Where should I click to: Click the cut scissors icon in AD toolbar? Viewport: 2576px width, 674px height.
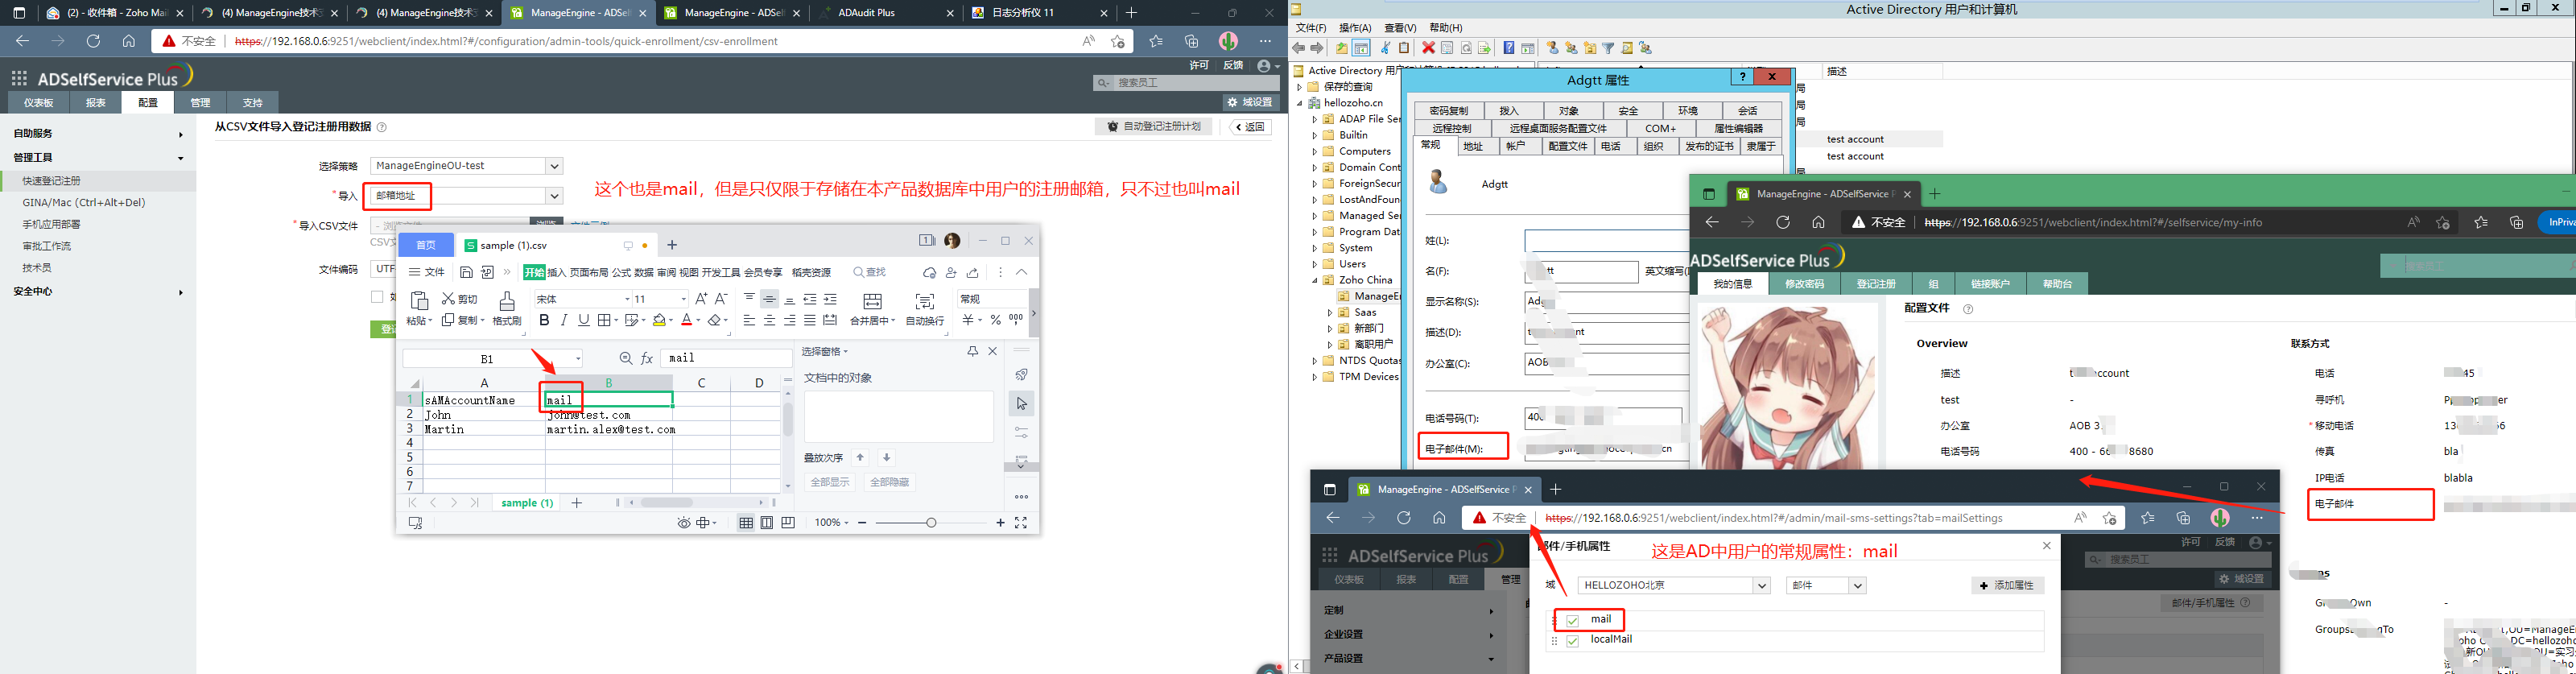(x=1385, y=48)
